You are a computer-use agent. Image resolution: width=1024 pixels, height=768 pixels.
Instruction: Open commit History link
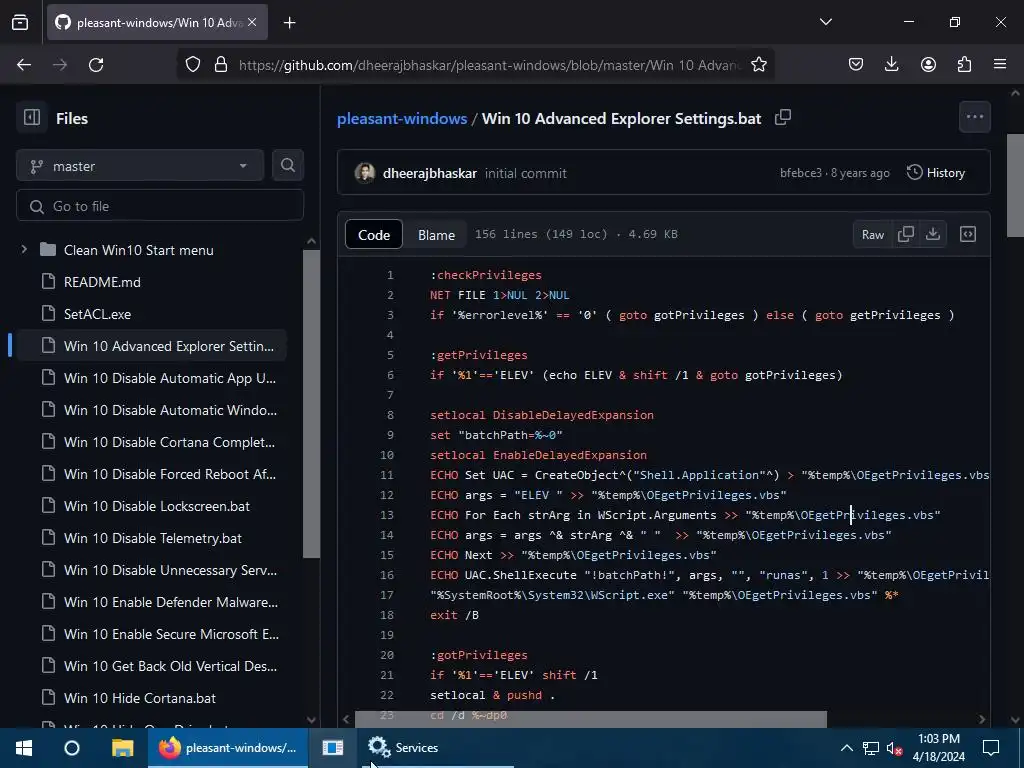tap(936, 172)
